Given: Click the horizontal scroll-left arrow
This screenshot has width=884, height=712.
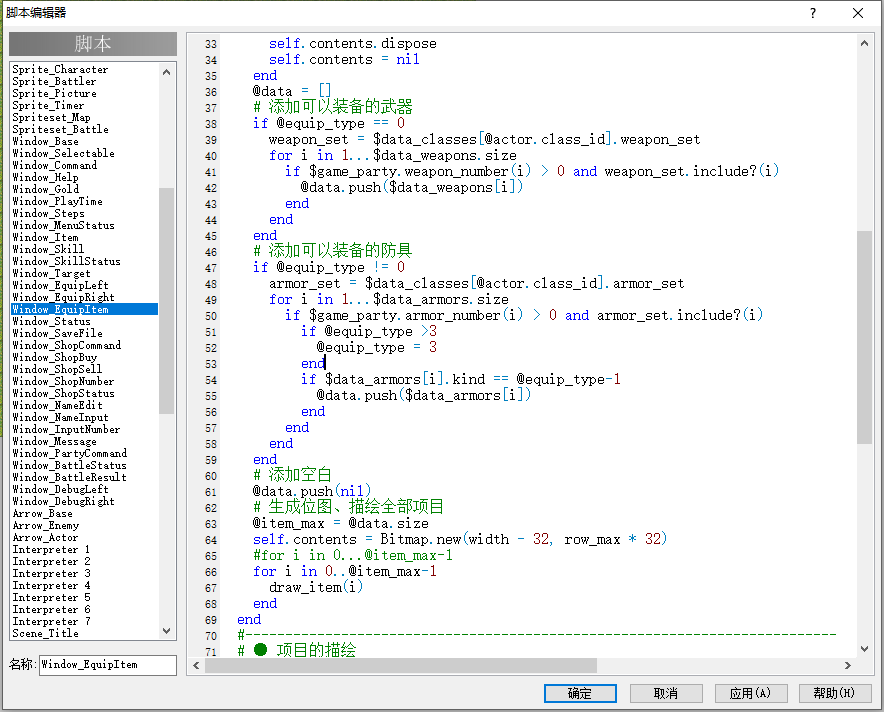Looking at the screenshot, I should (196, 665).
